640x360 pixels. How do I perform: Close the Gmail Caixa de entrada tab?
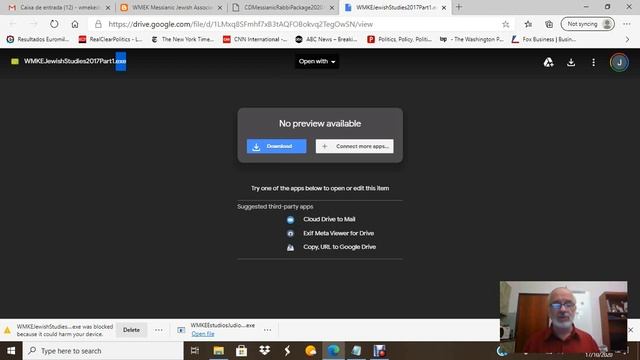pyautogui.click(x=108, y=7)
